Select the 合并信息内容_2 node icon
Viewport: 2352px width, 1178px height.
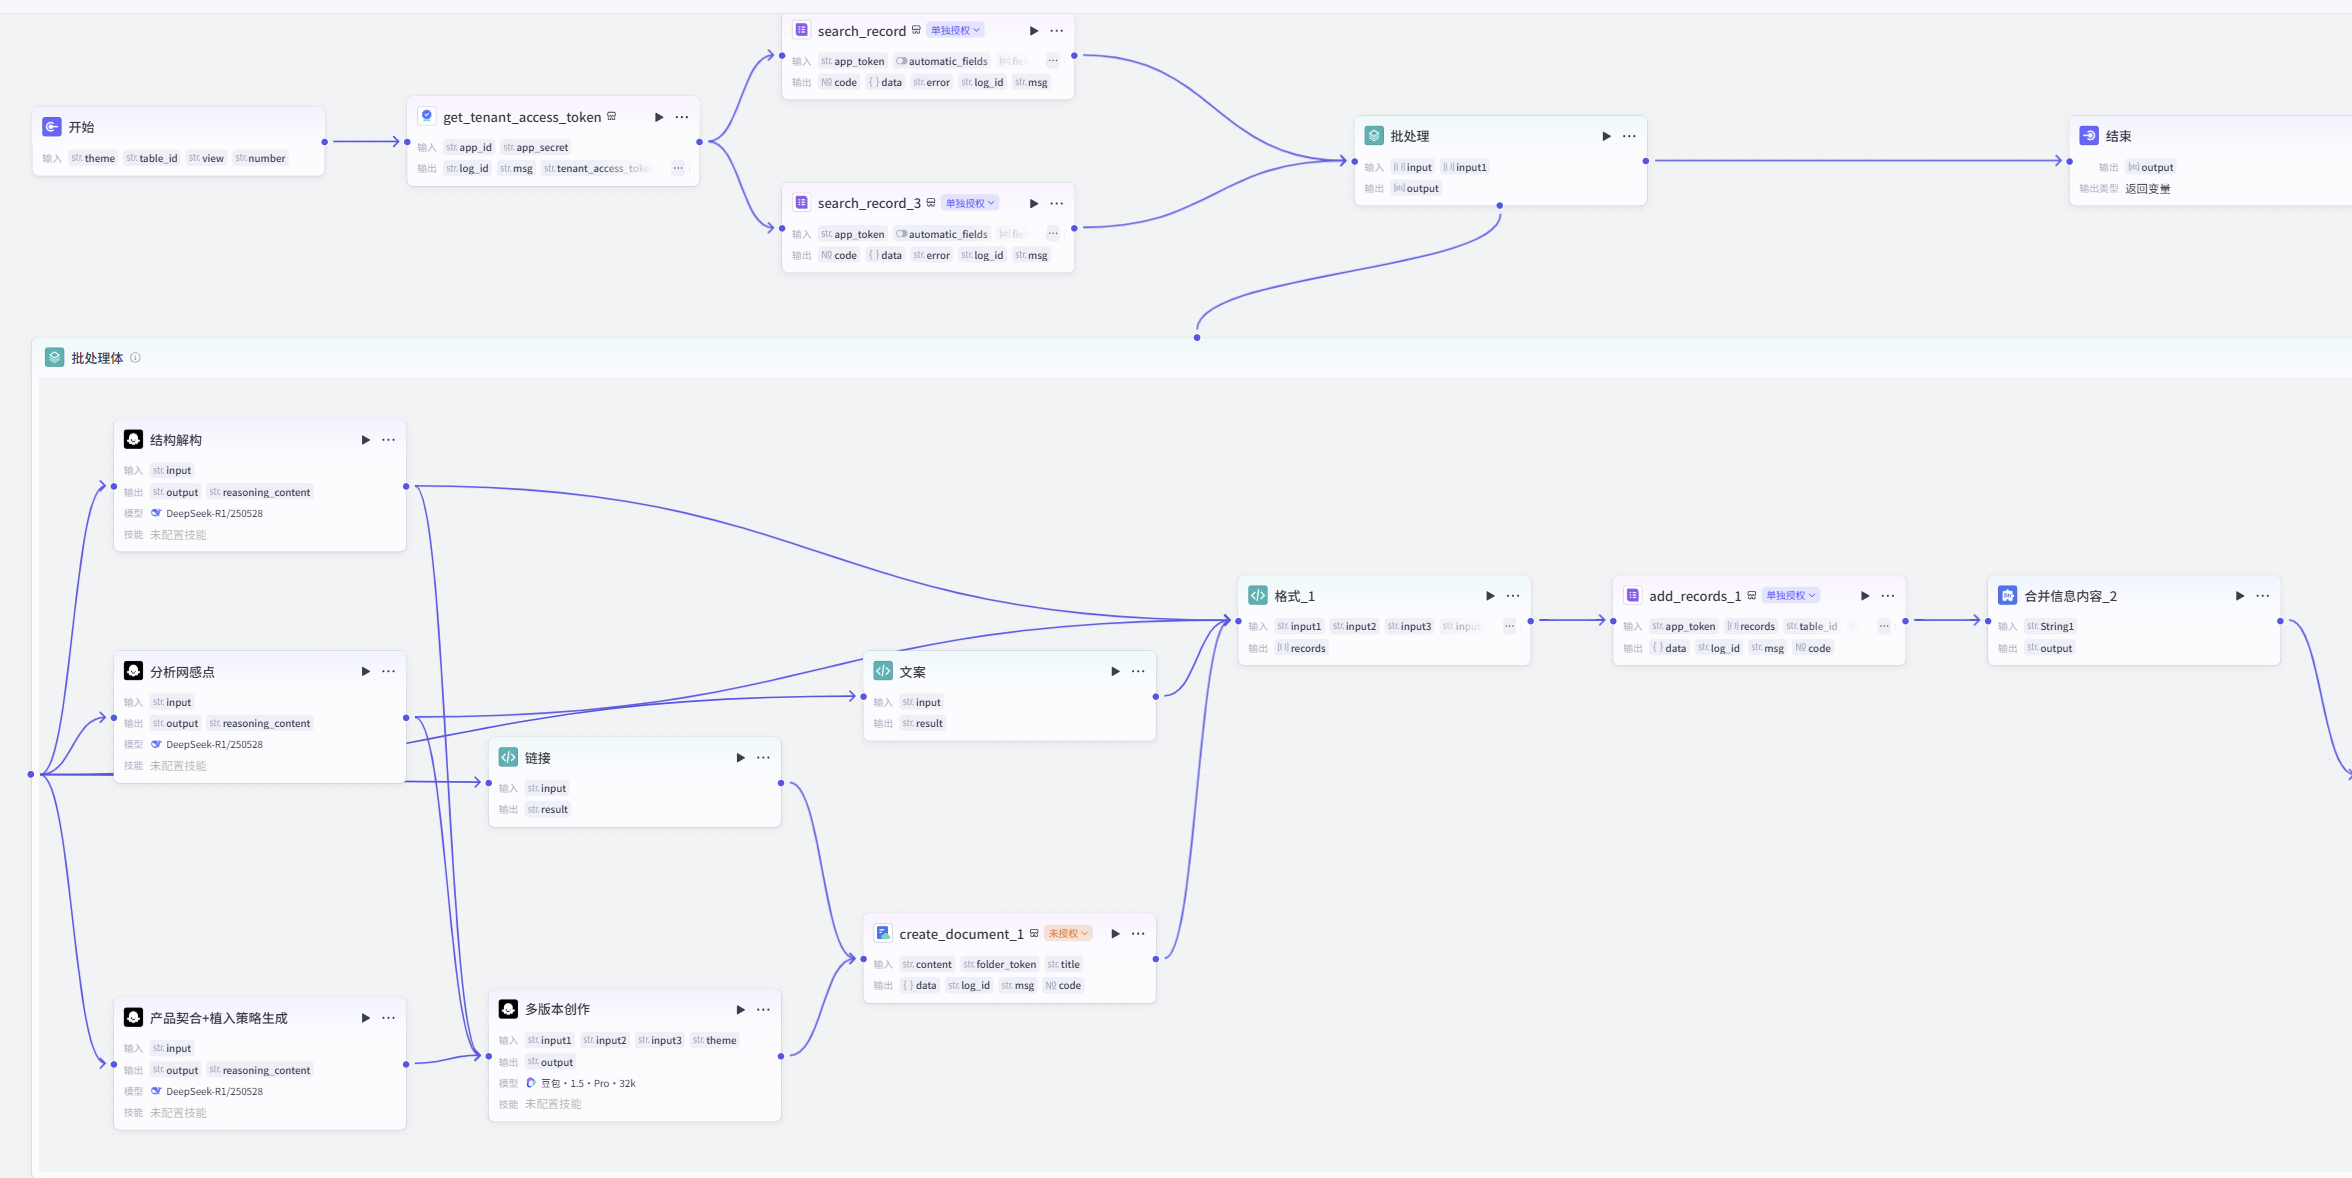pyautogui.click(x=2007, y=595)
